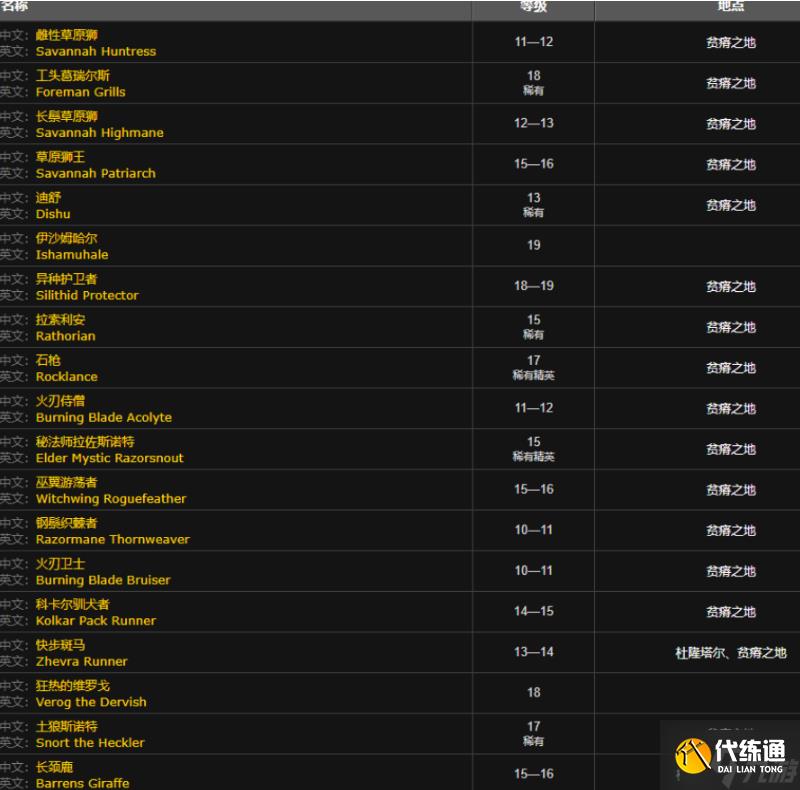The width and height of the screenshot is (800, 790).
Task: Click Chinese name 长颈鹿
Action: 54,767
